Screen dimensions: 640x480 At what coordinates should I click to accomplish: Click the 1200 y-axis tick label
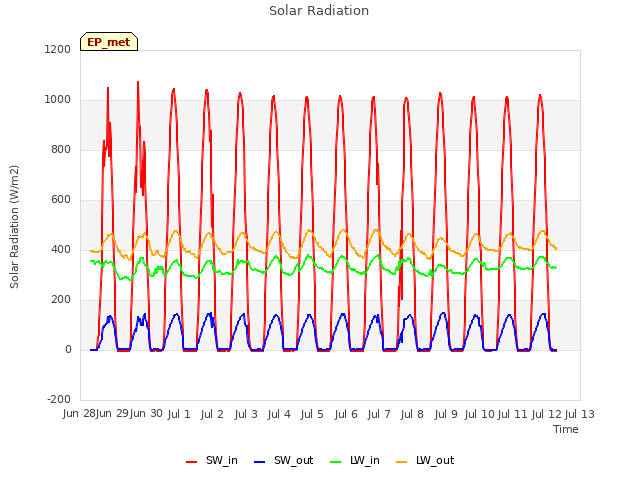click(58, 49)
